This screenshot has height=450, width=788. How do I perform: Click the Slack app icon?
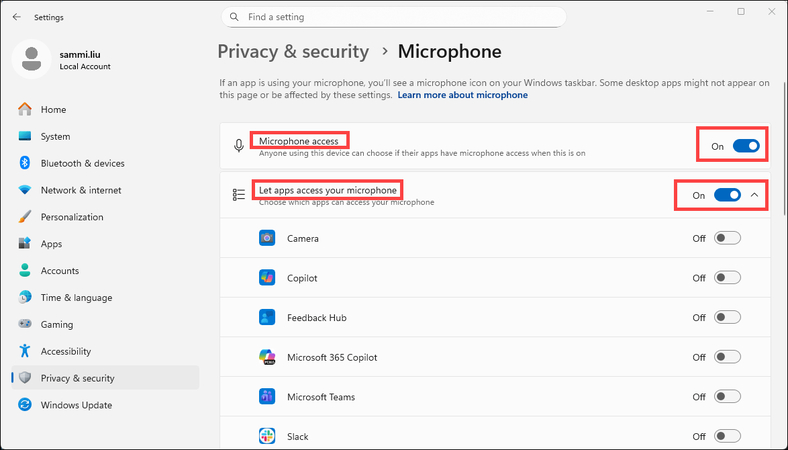click(267, 436)
